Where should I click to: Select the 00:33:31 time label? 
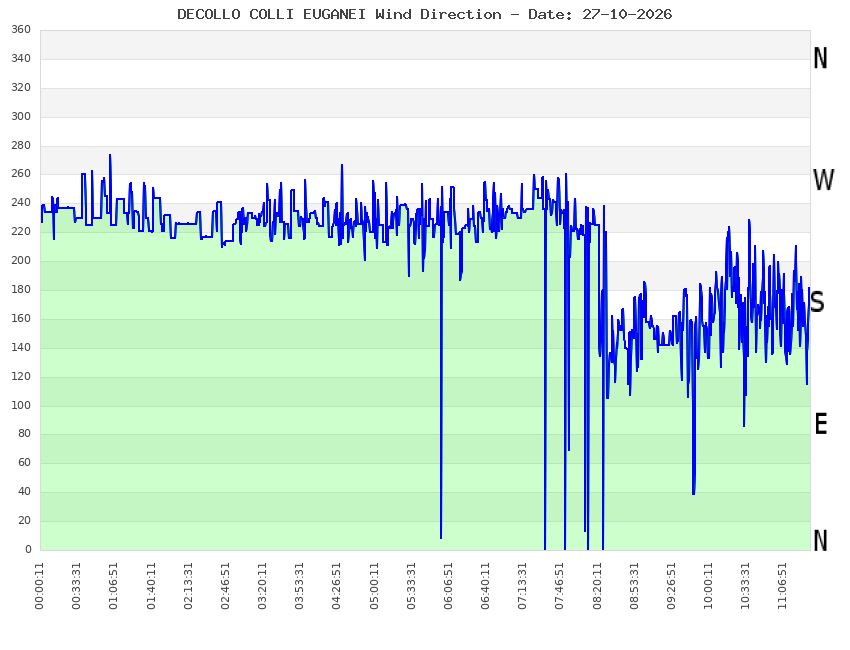(76, 586)
